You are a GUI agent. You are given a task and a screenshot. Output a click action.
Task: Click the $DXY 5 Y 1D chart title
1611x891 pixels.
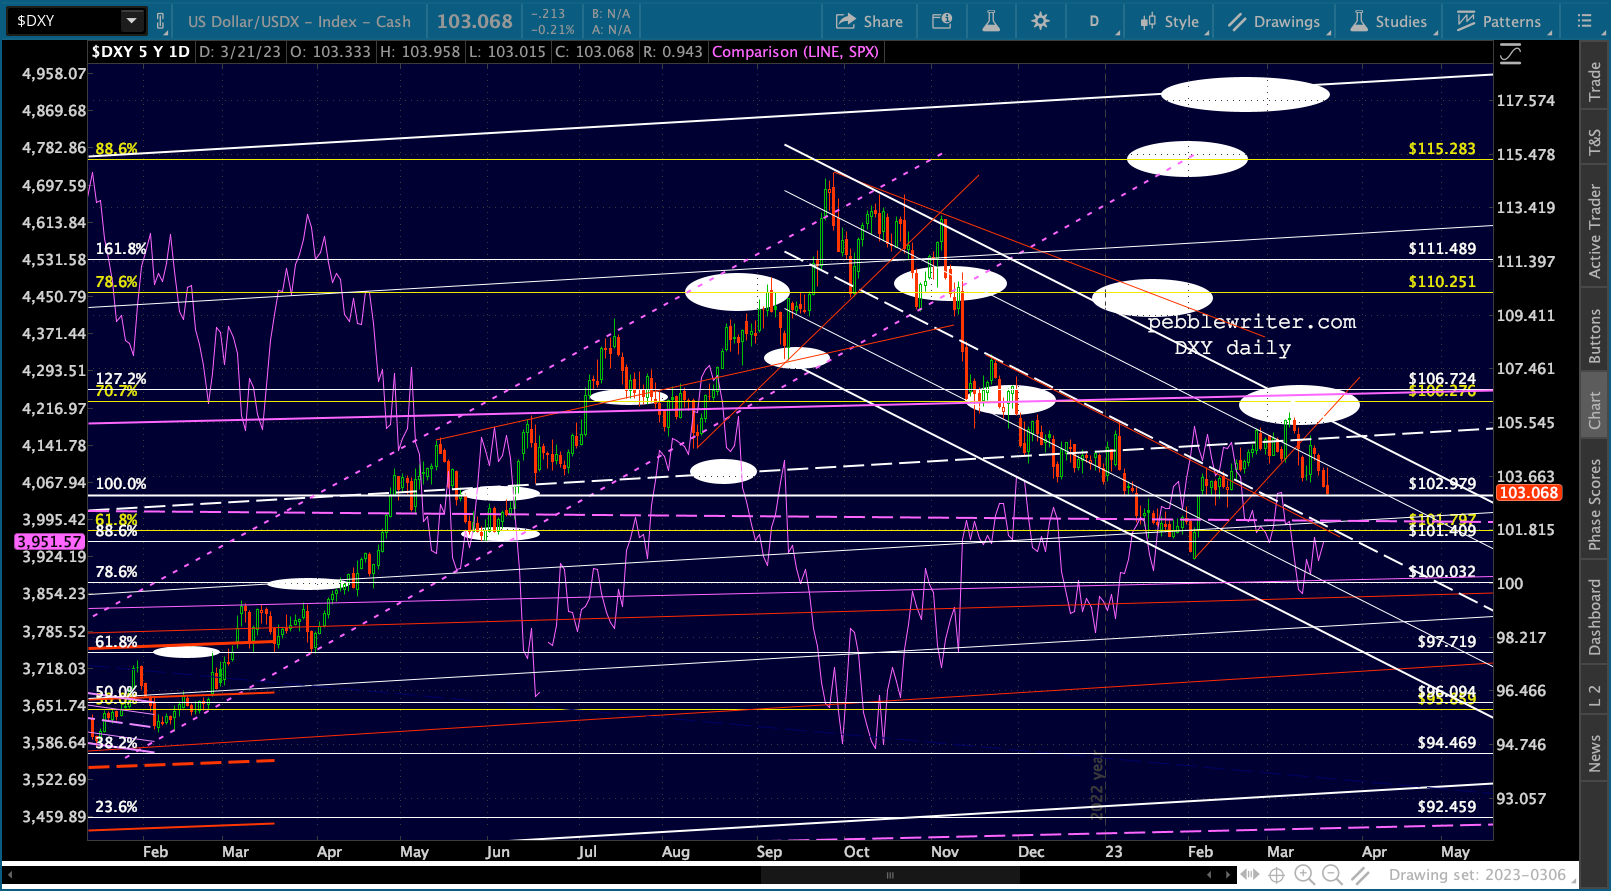140,52
